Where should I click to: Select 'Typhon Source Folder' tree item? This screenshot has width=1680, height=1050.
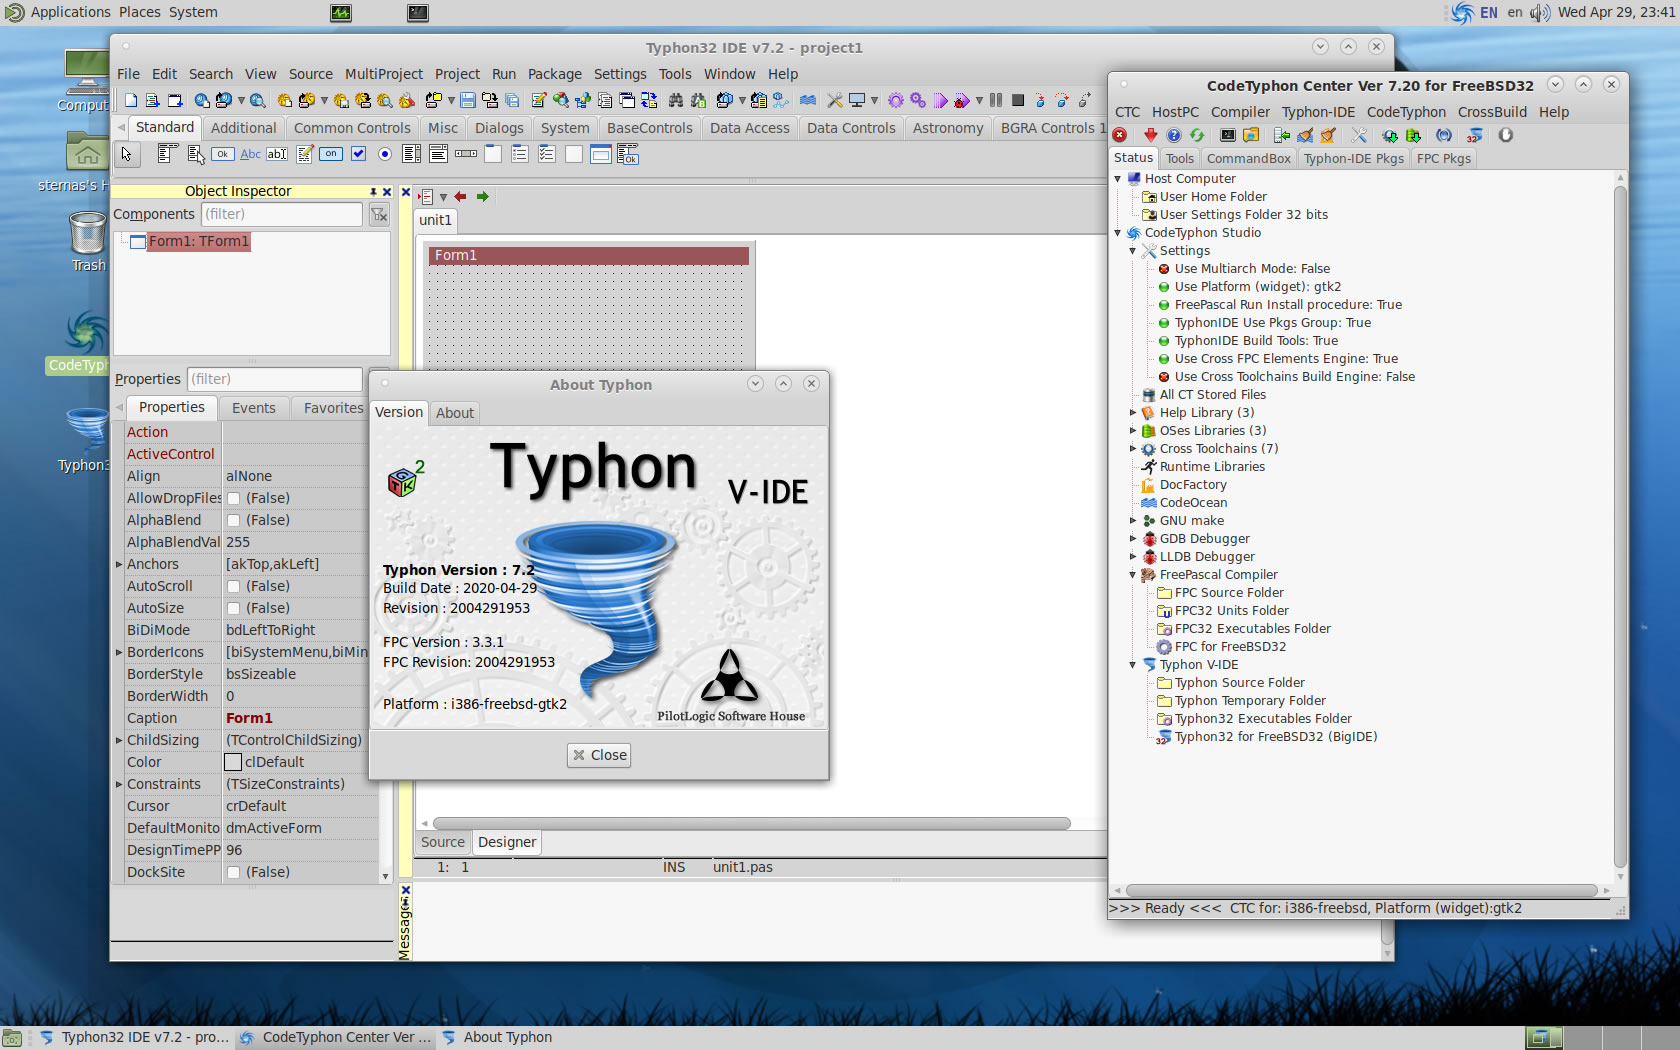(x=1239, y=683)
